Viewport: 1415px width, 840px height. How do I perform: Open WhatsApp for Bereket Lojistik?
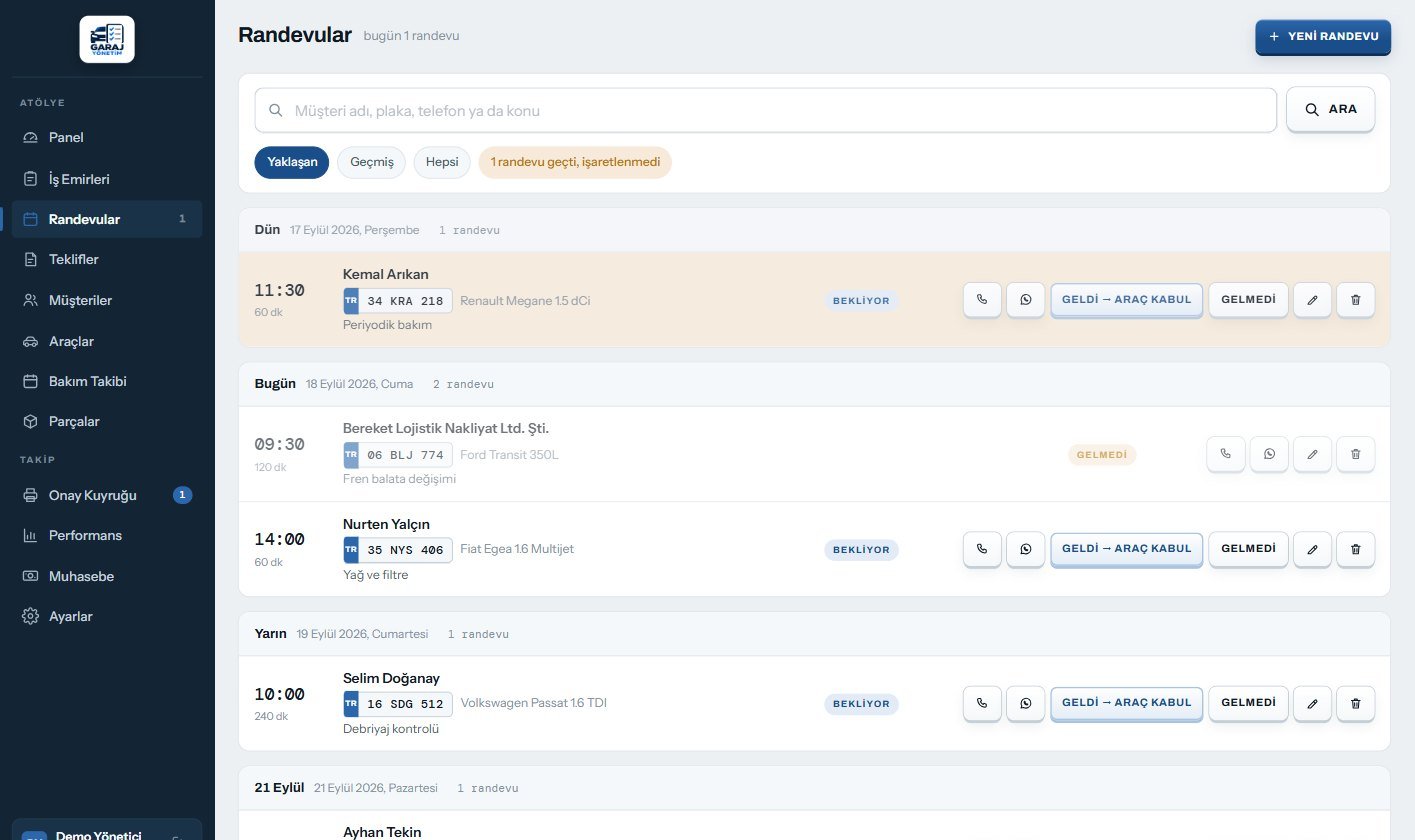click(x=1270, y=454)
